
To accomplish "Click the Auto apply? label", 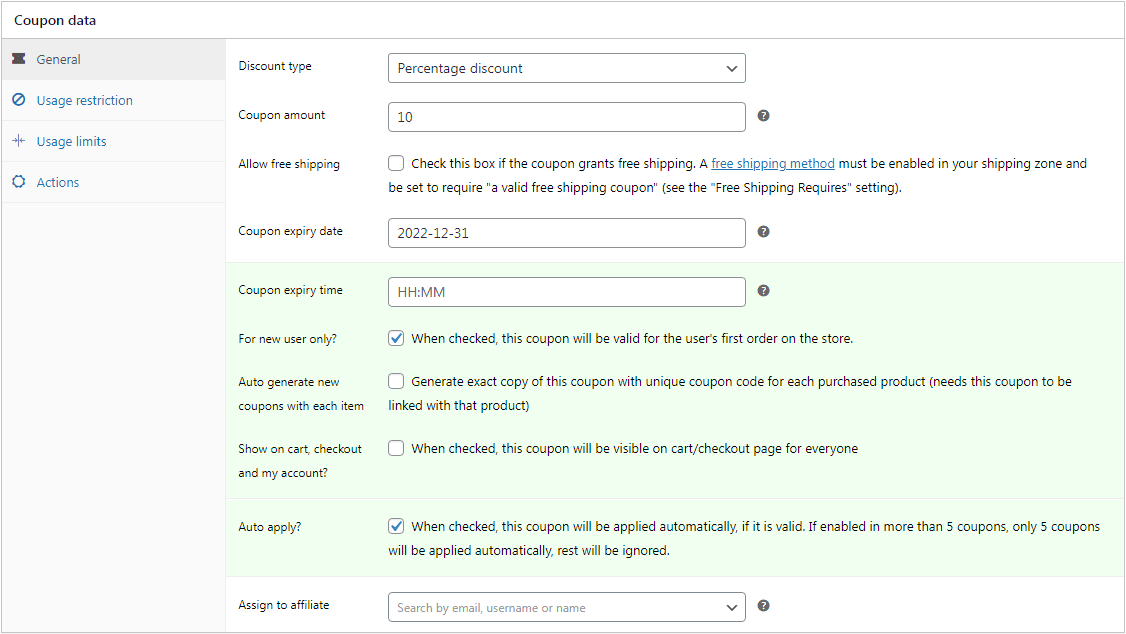I will (269, 527).
